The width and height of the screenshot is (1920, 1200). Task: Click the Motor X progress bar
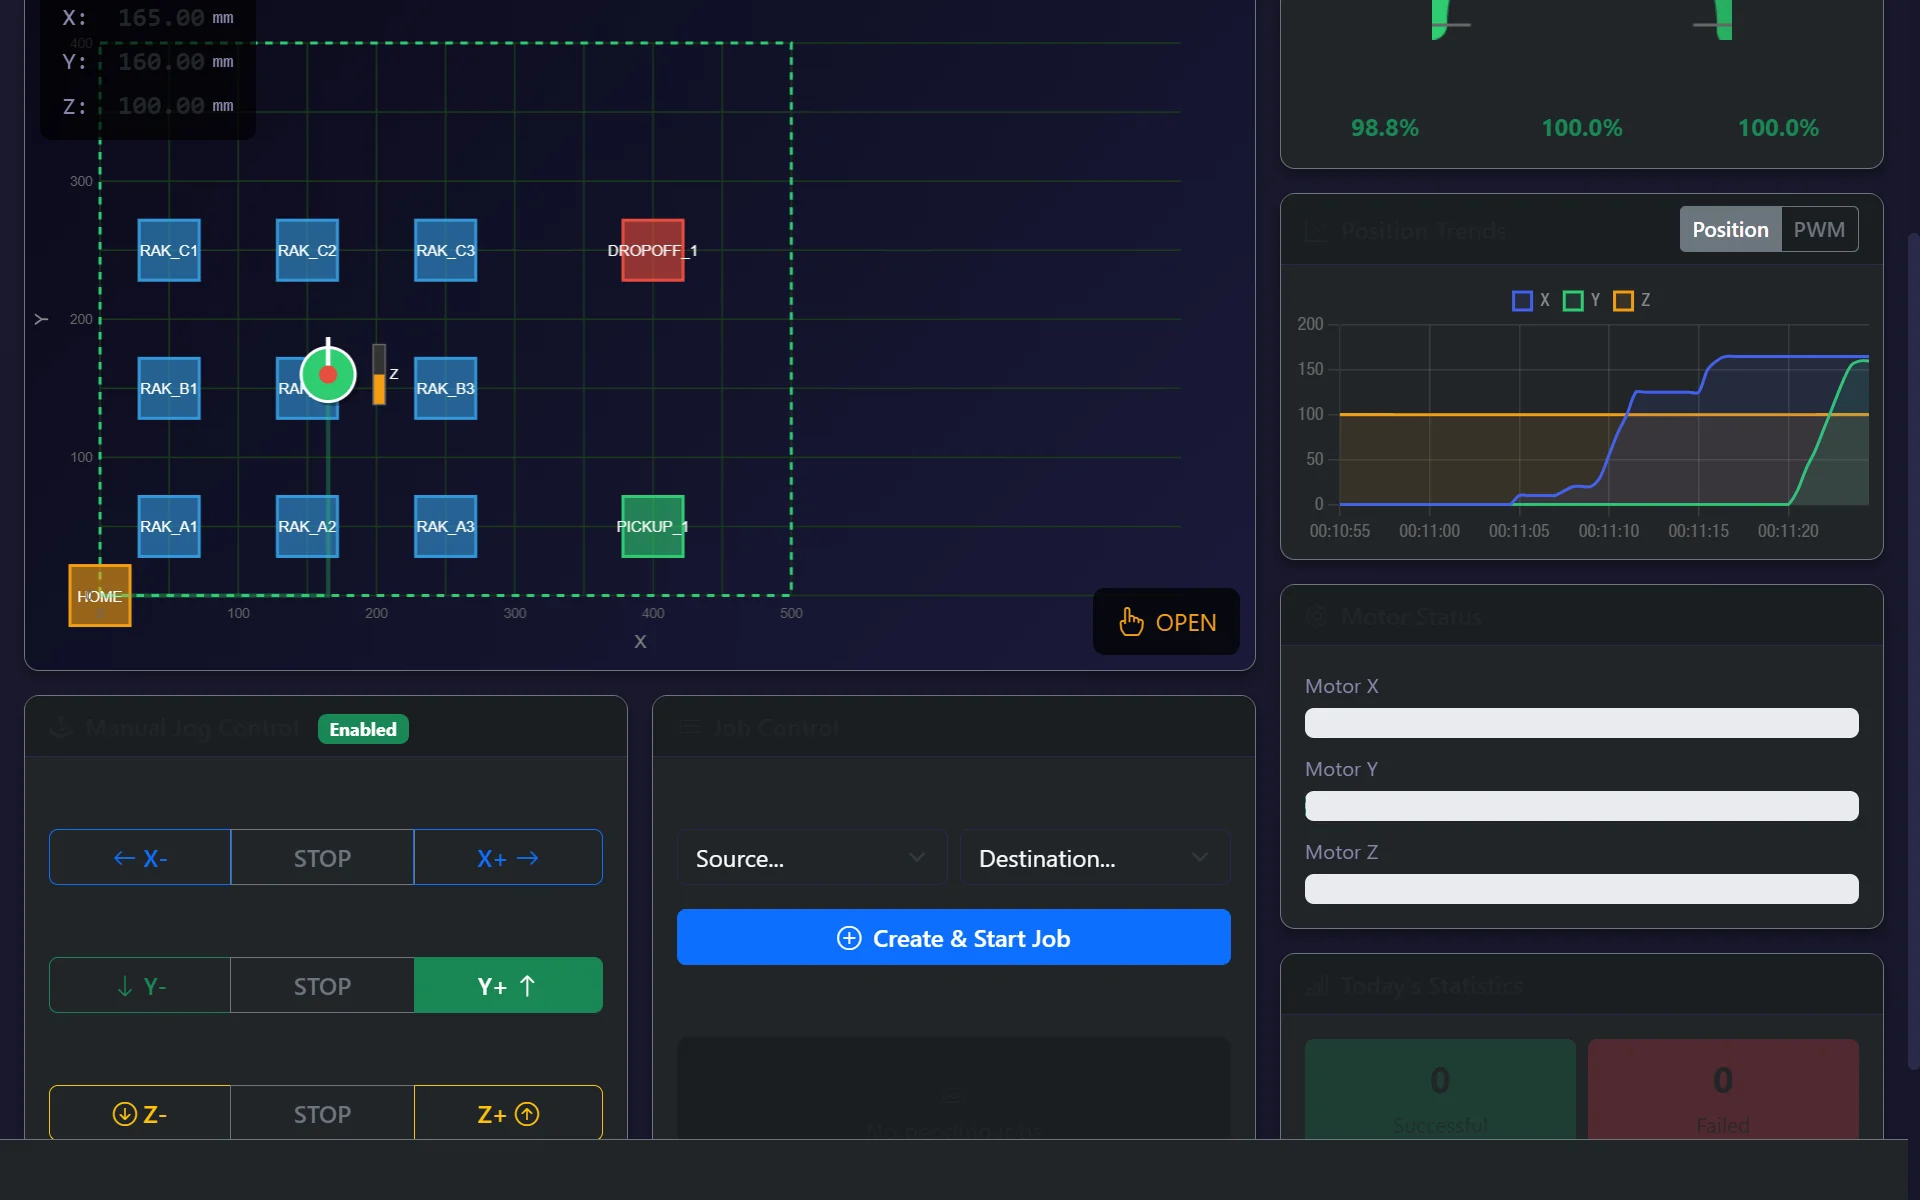pyautogui.click(x=1581, y=723)
